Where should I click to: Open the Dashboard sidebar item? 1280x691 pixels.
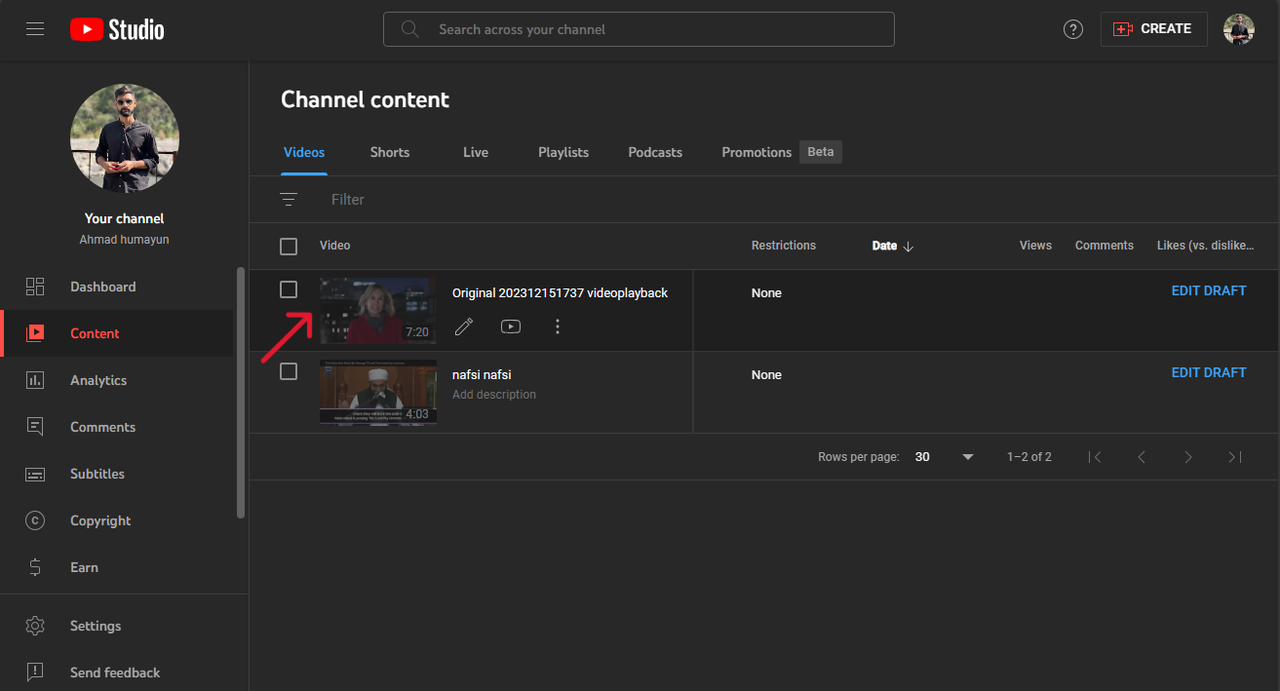117,287
